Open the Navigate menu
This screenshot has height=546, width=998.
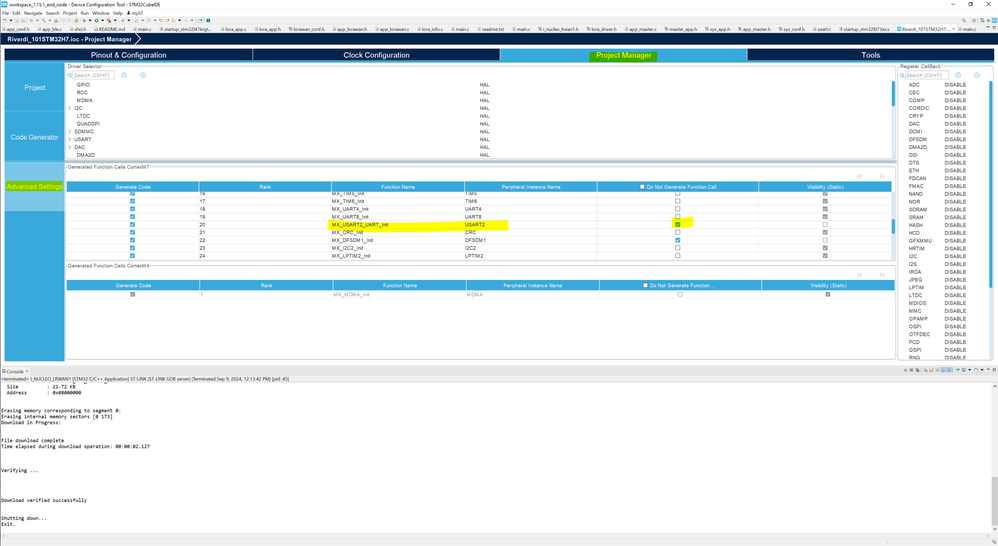pyautogui.click(x=33, y=13)
